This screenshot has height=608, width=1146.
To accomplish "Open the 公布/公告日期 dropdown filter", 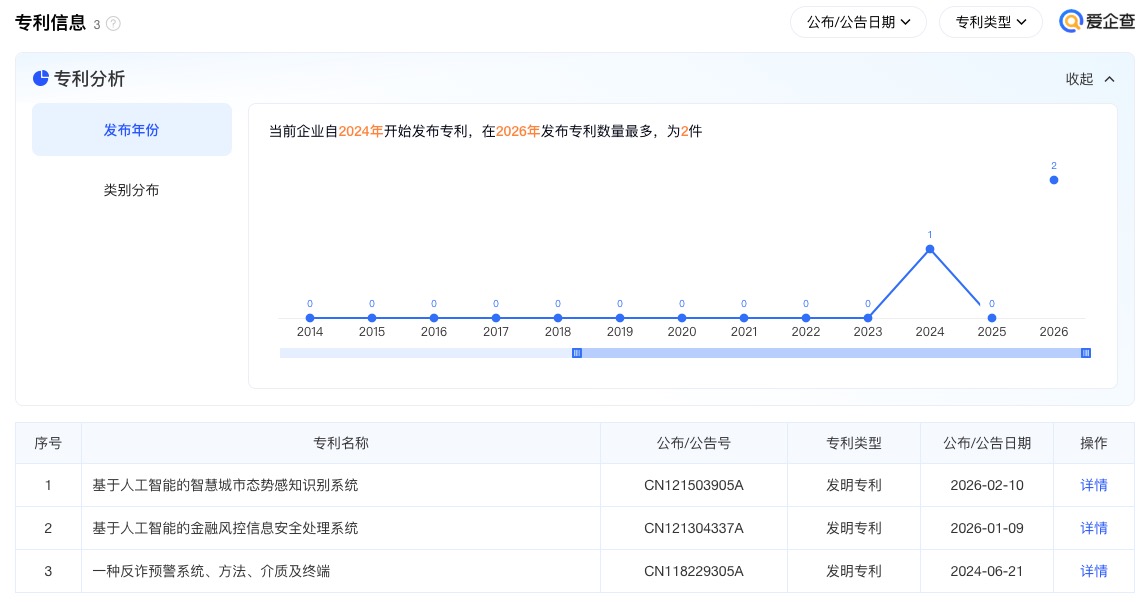I will coord(858,22).
